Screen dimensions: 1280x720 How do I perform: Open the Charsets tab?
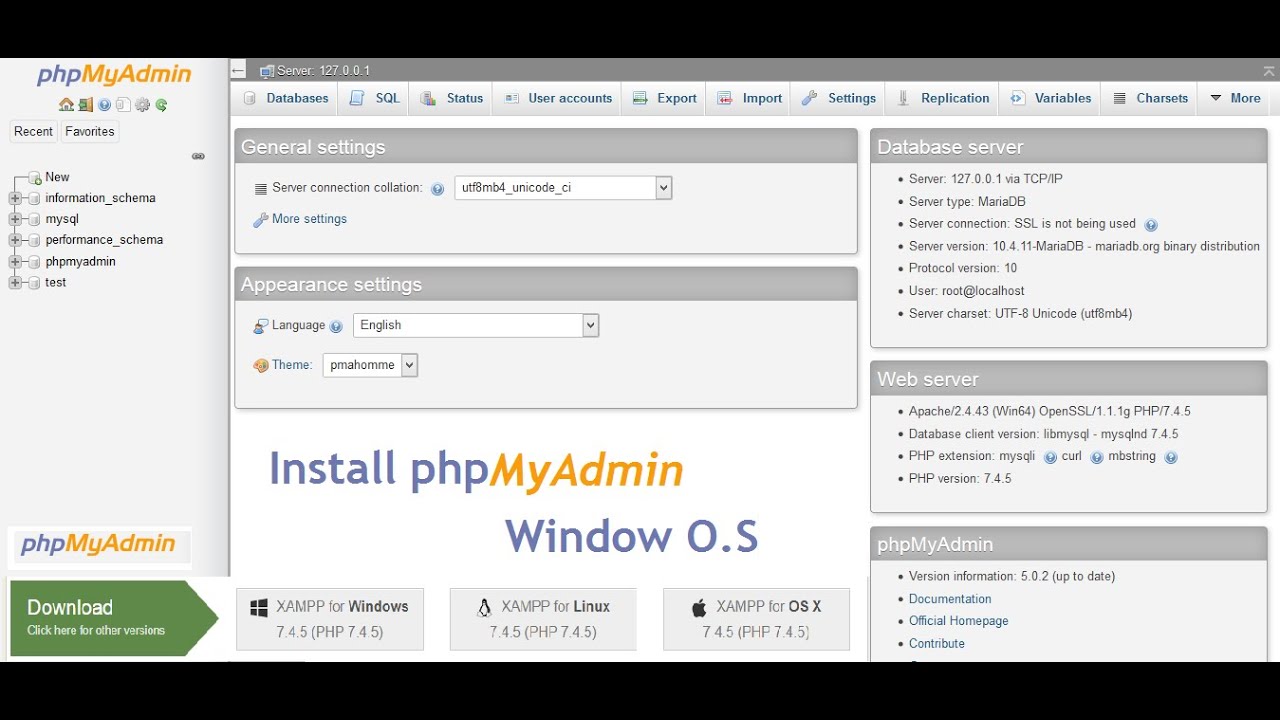(x=1150, y=98)
